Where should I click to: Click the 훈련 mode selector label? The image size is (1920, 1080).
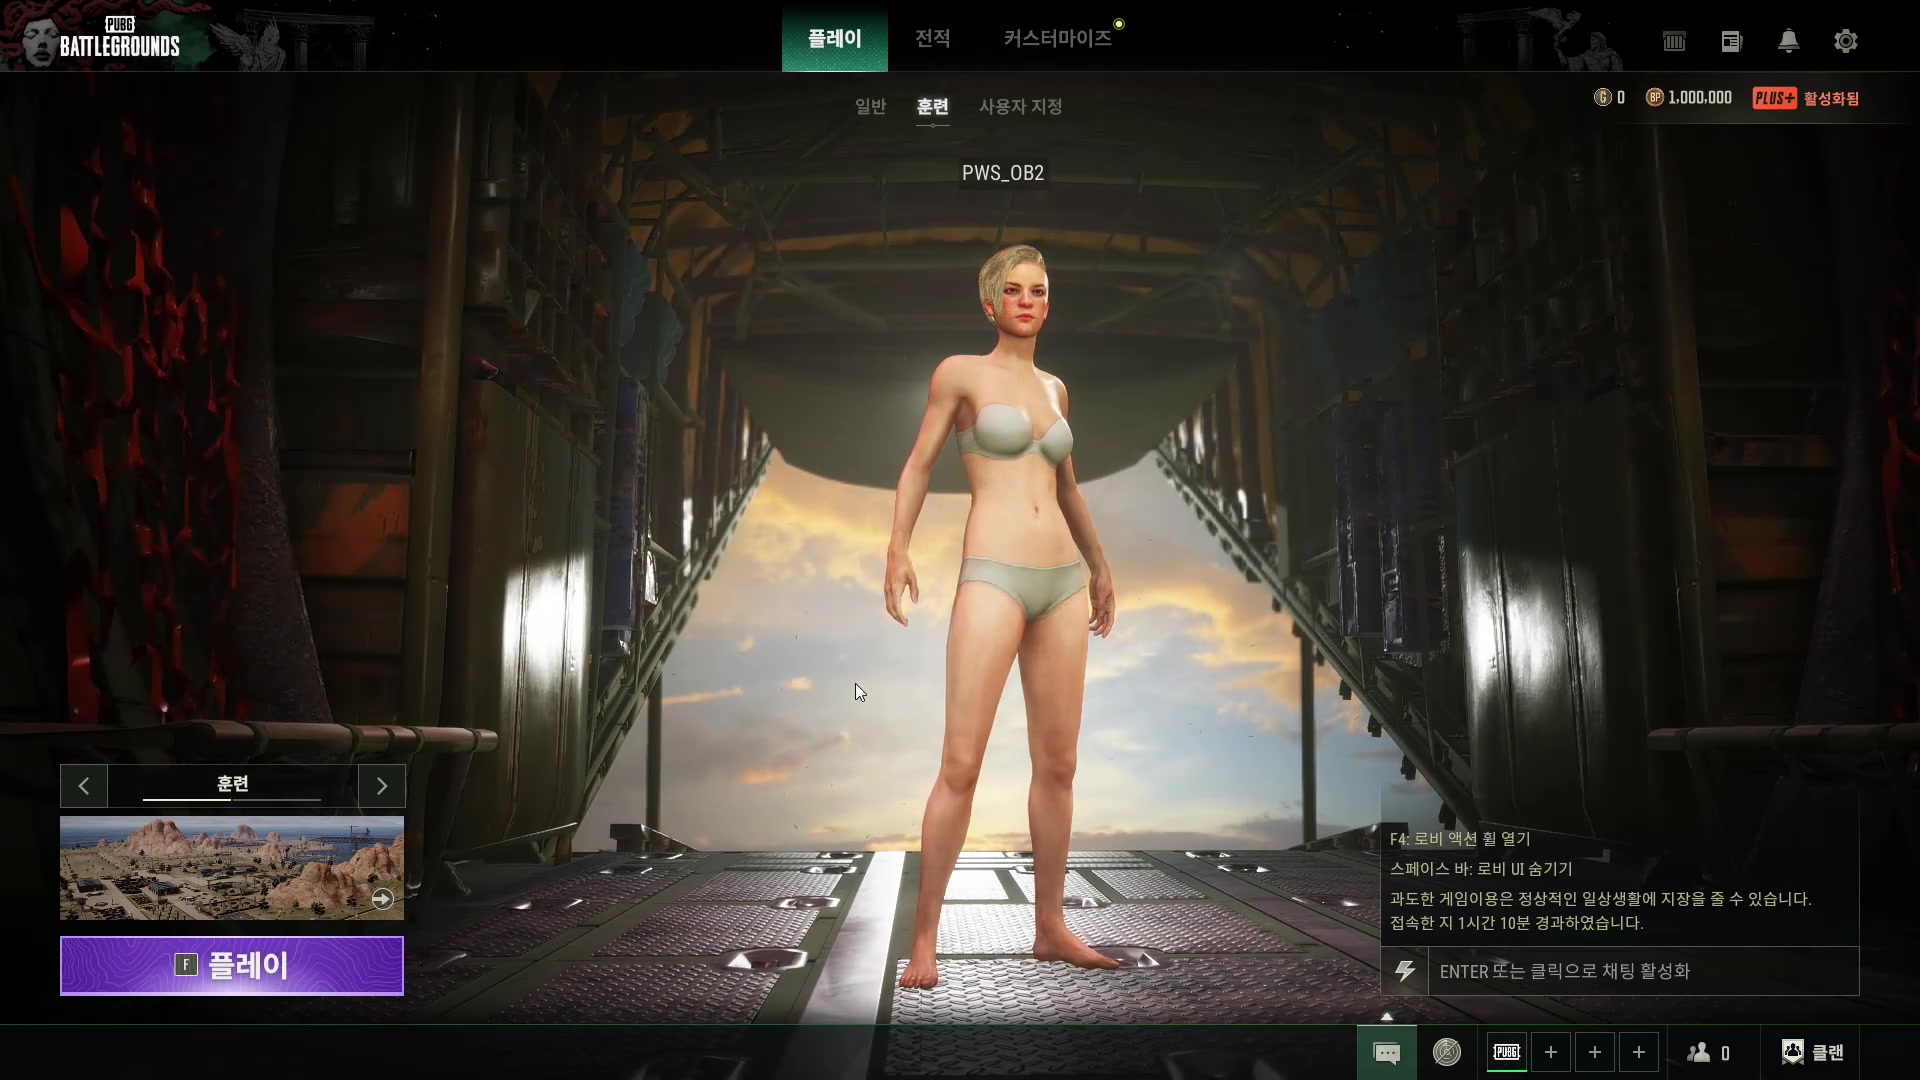[x=232, y=784]
